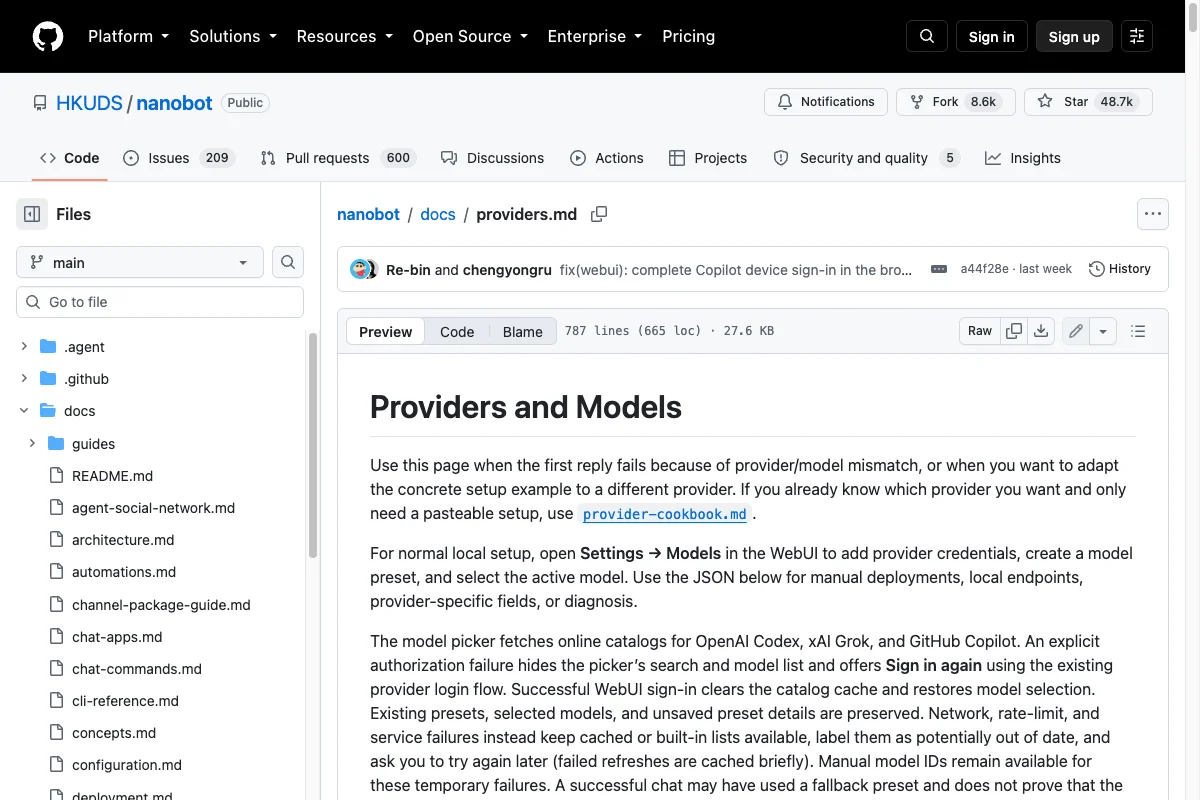The width and height of the screenshot is (1200, 800).
Task: Open the search magnifier in header
Action: click(927, 36)
